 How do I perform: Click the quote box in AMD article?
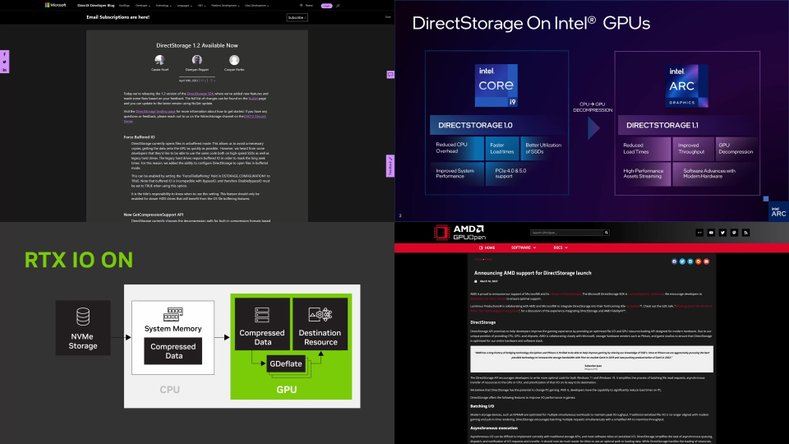click(x=592, y=359)
